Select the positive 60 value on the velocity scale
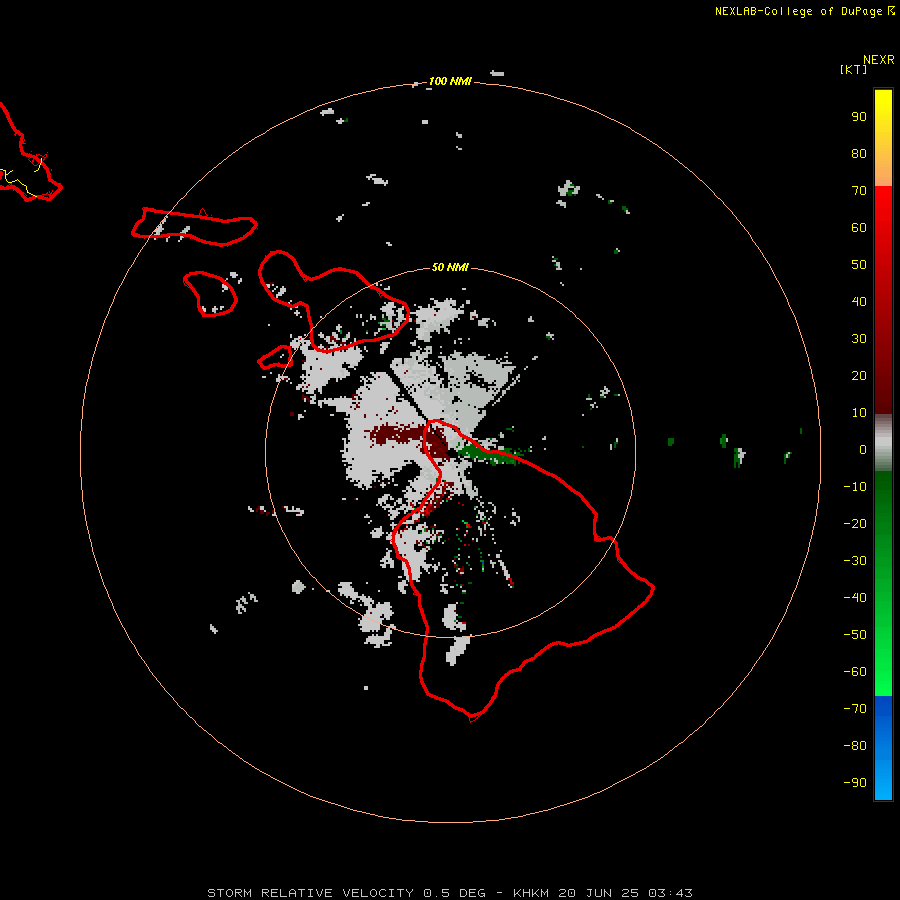Screen dimensions: 900x900 859,227
